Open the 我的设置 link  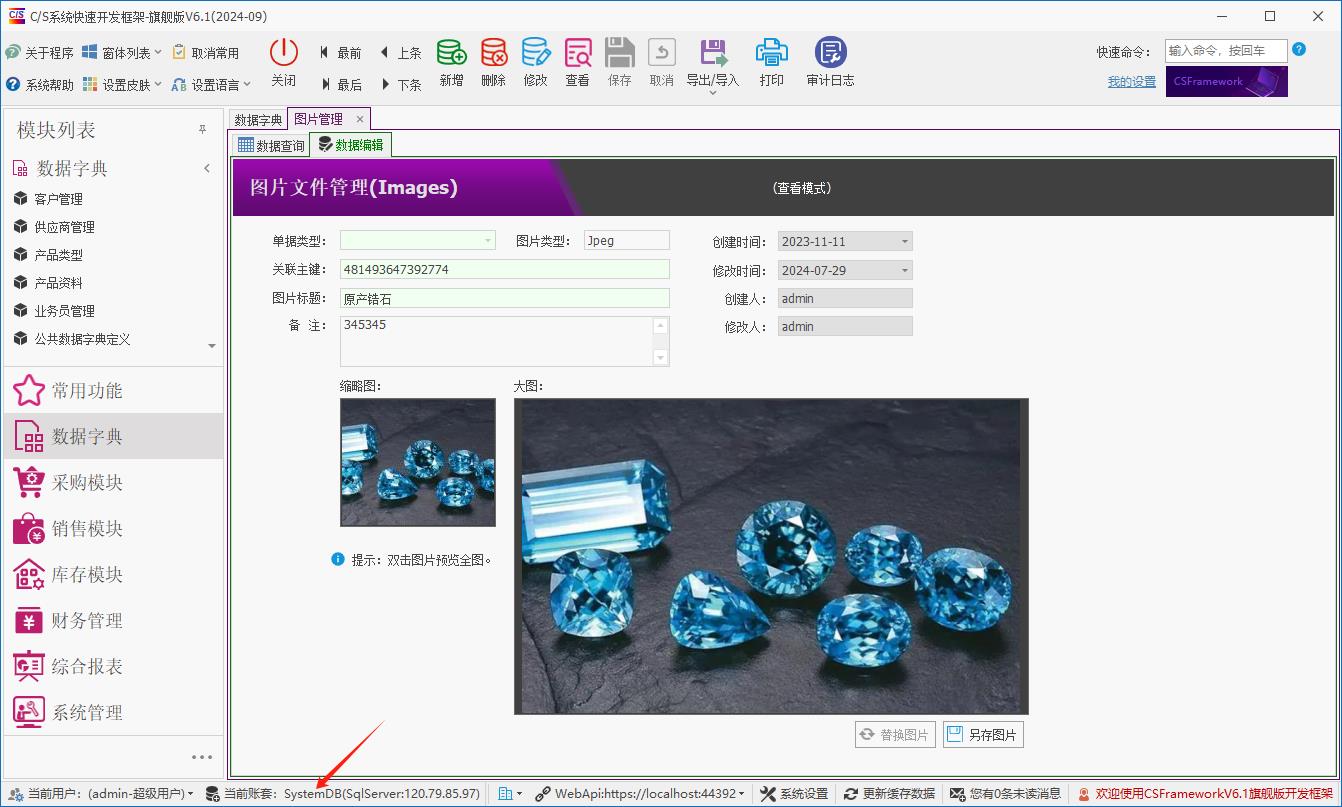(x=1130, y=81)
